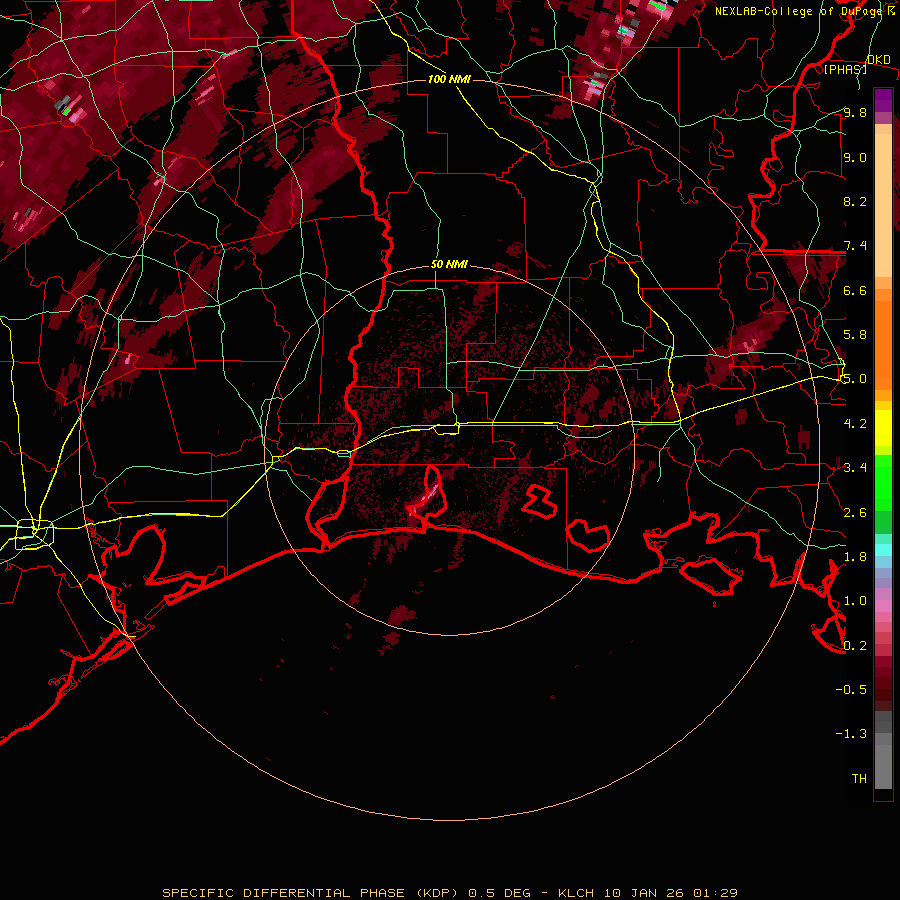
Task: Select the bright green segment of the color bar
Action: point(883,484)
